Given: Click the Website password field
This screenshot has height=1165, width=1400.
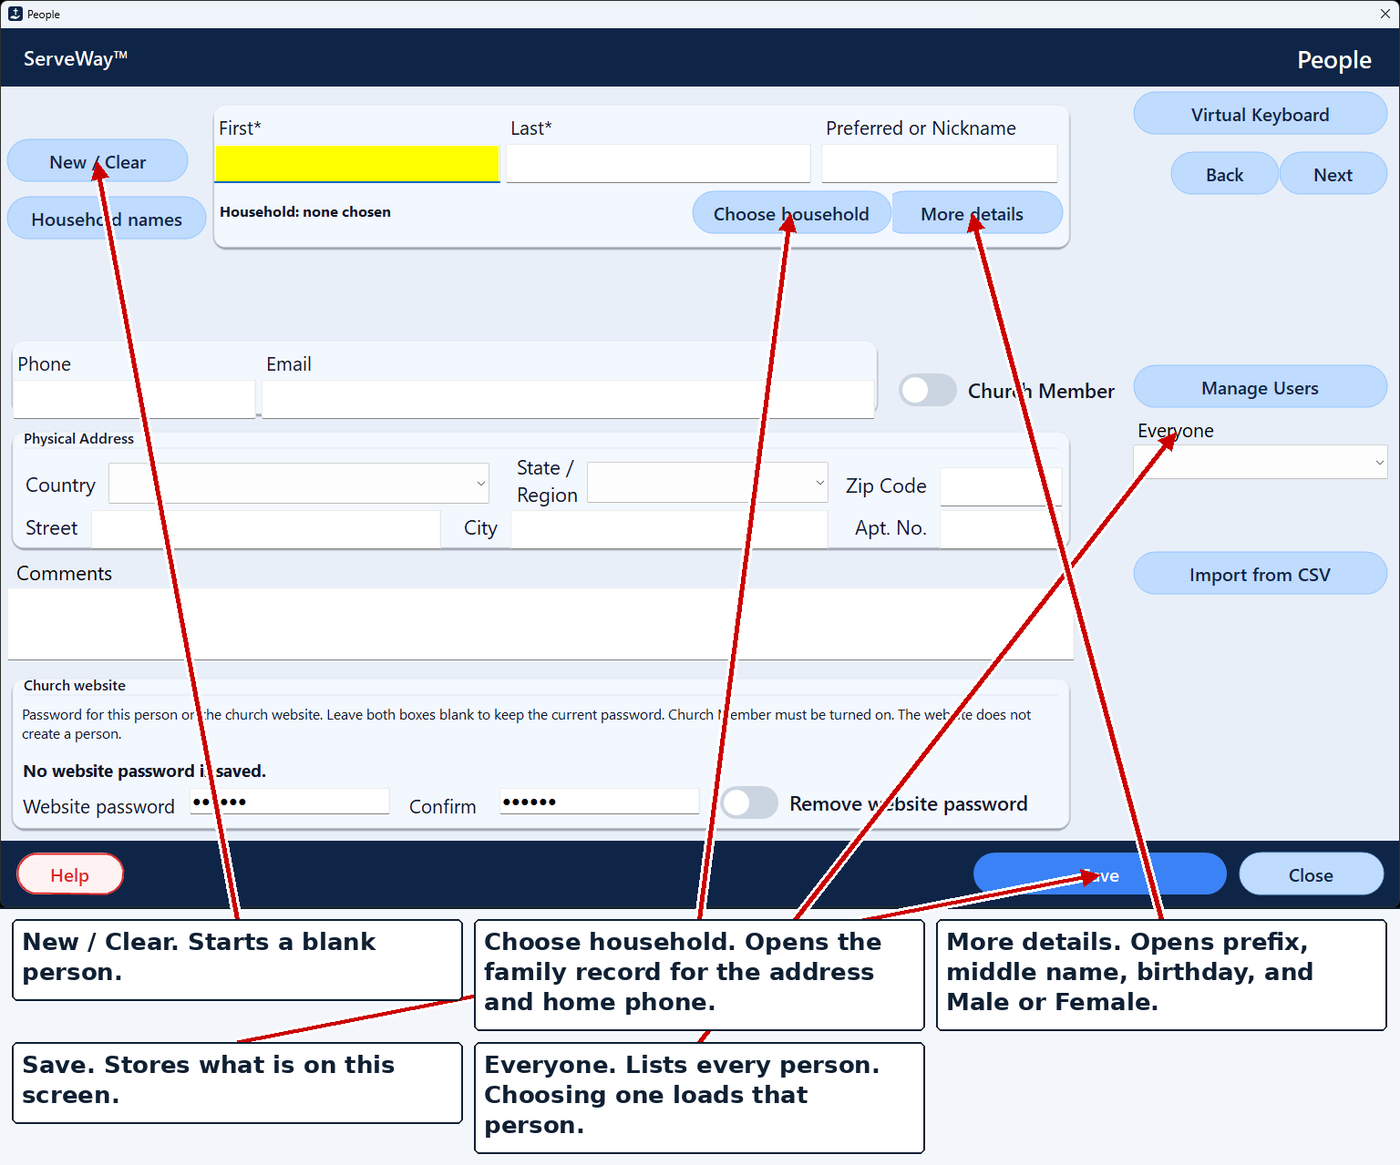Looking at the screenshot, I should pos(289,801).
